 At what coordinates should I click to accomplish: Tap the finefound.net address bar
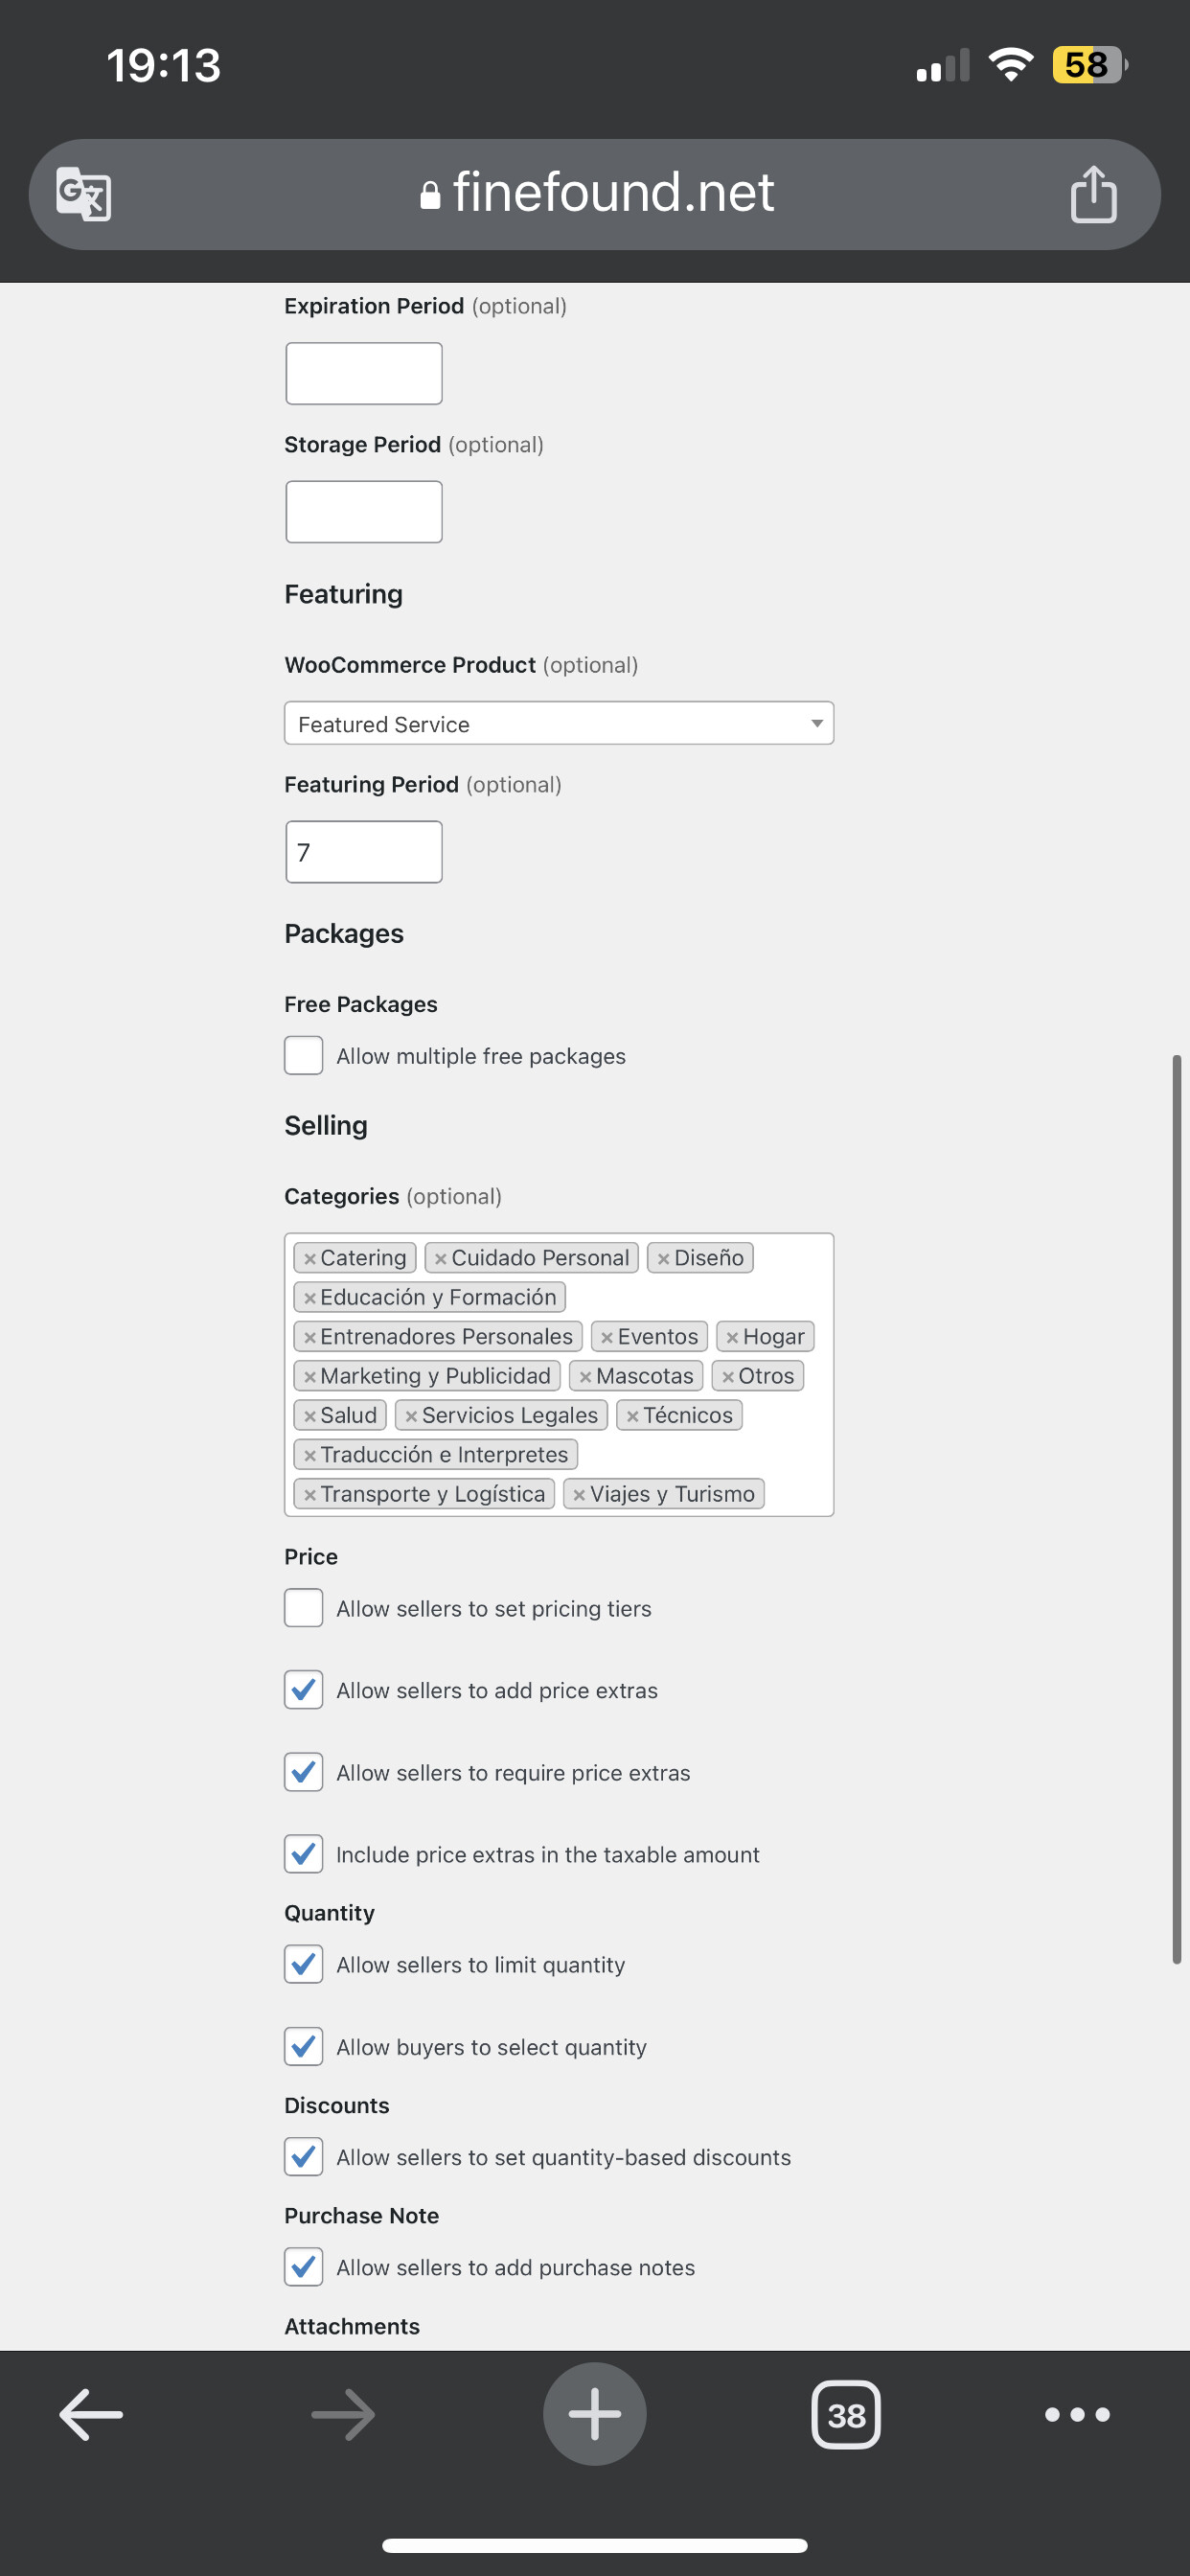click(595, 193)
